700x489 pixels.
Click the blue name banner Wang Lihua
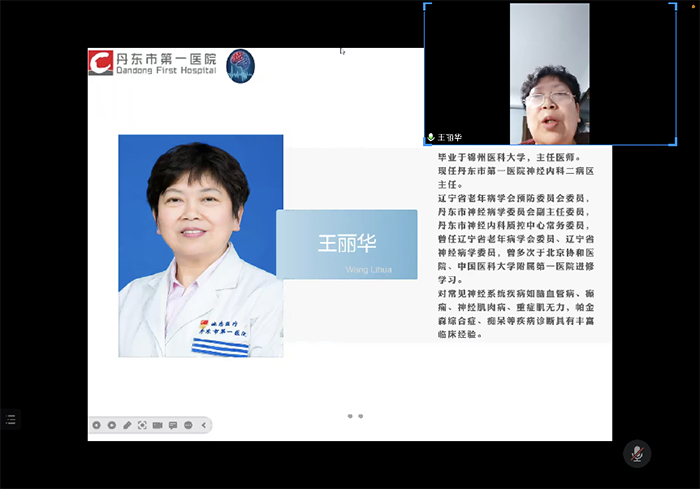[347, 245]
